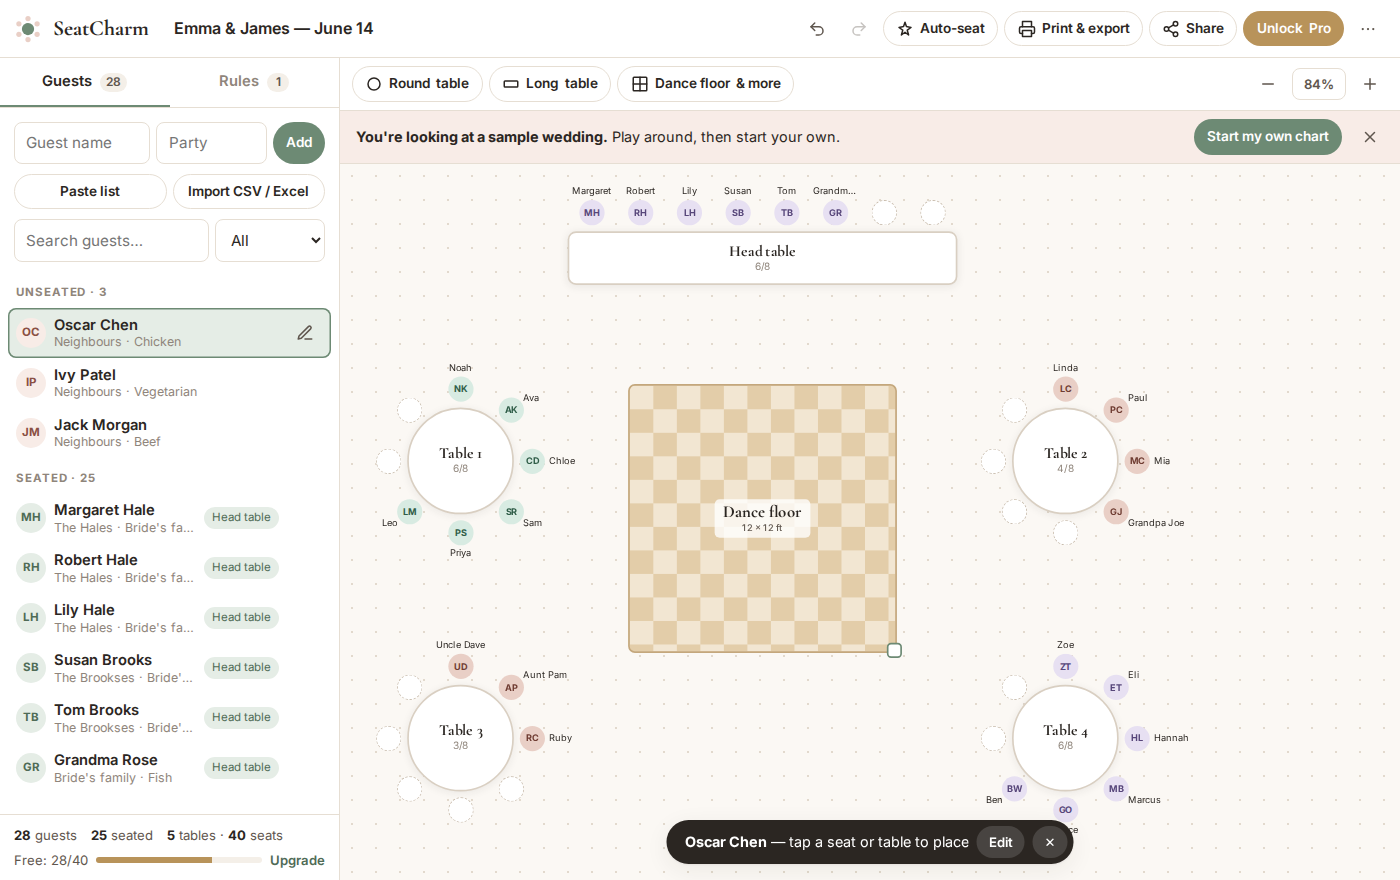Select Noah's NK seat at Table 1
This screenshot has height=880, width=1400.
(460, 389)
